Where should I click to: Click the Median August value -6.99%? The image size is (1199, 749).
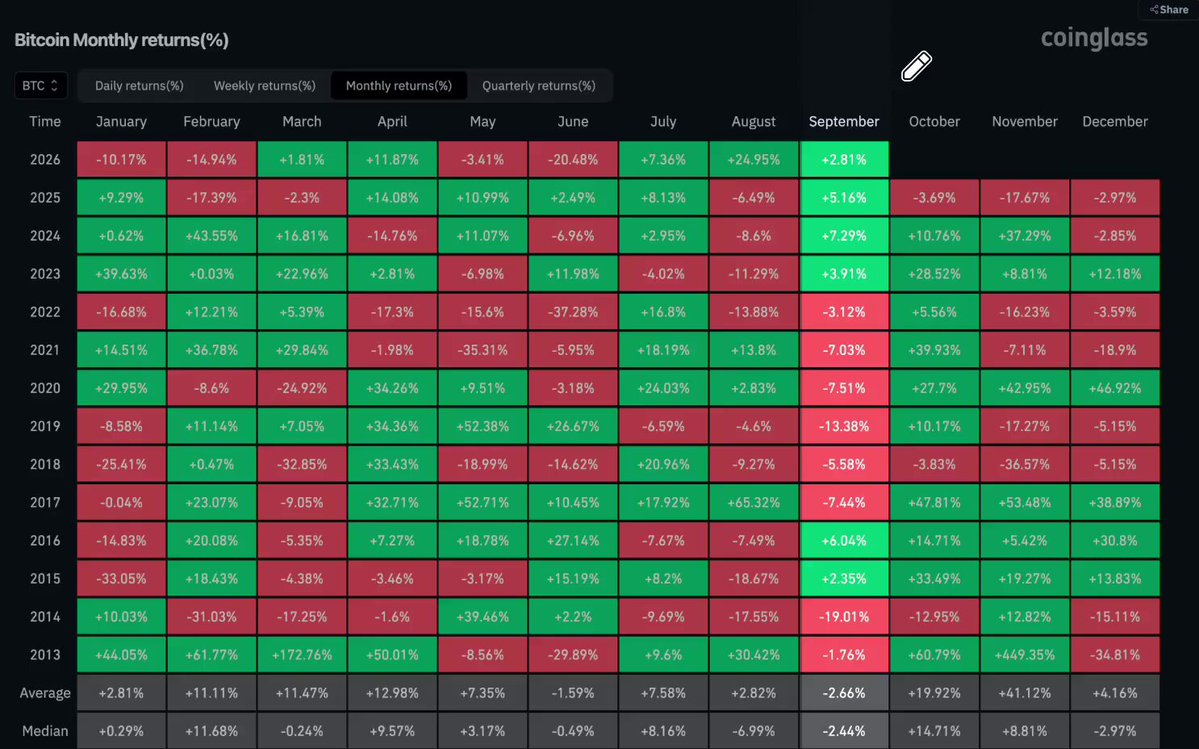tap(753, 731)
